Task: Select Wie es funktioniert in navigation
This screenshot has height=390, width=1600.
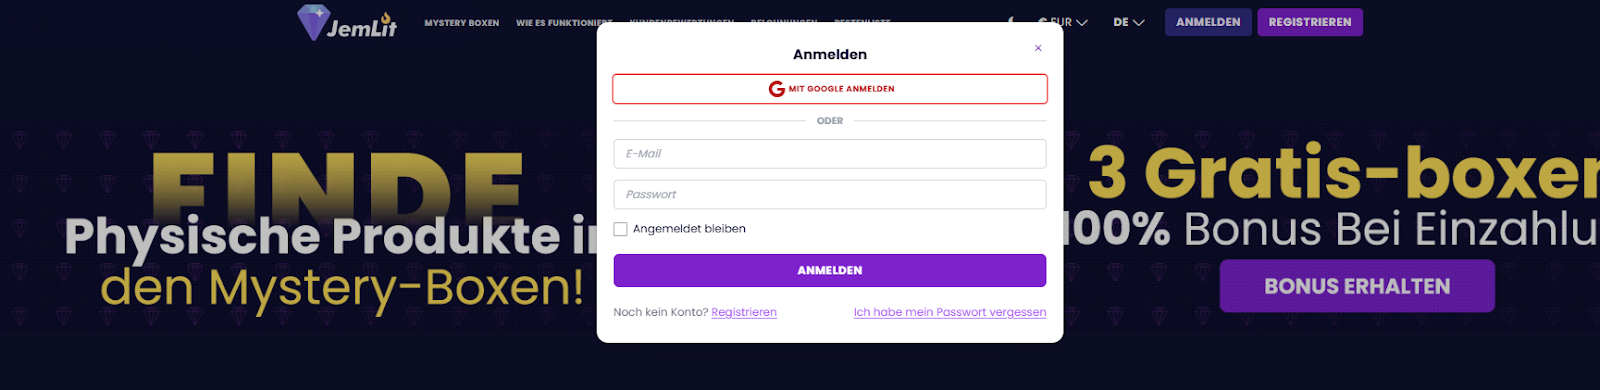Action: pyautogui.click(x=564, y=23)
